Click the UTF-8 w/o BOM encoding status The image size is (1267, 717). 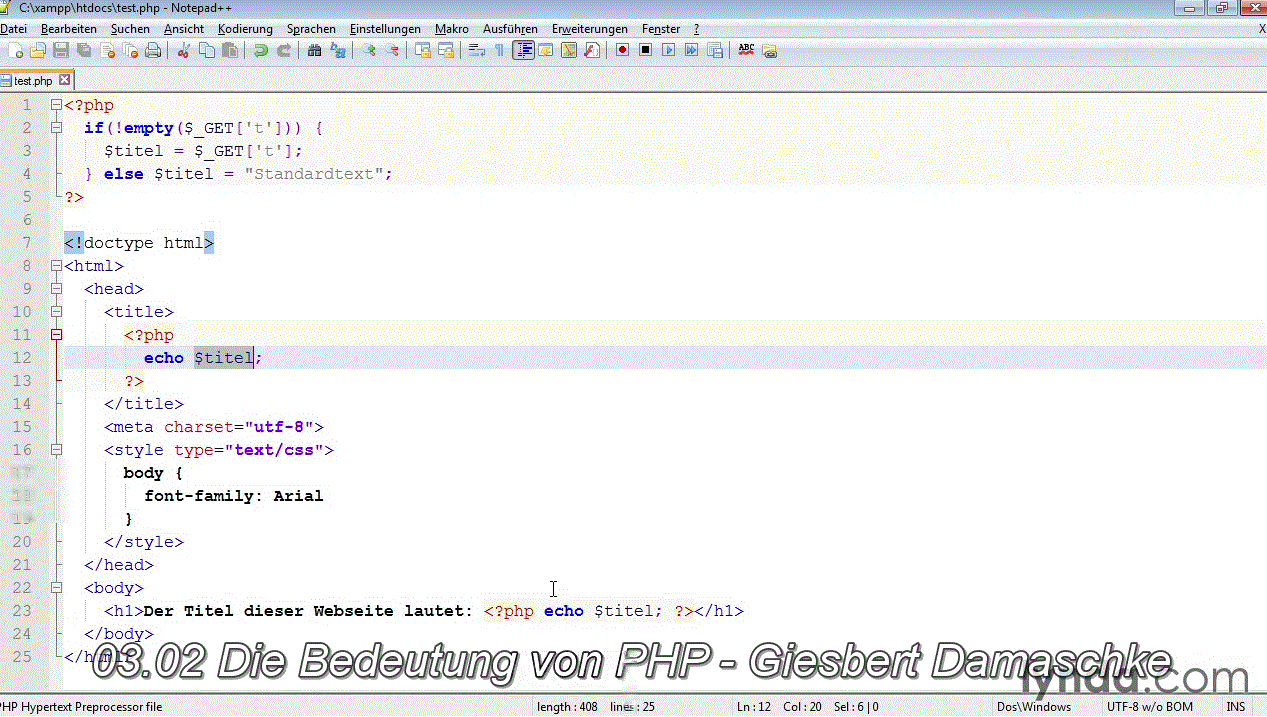click(1150, 707)
